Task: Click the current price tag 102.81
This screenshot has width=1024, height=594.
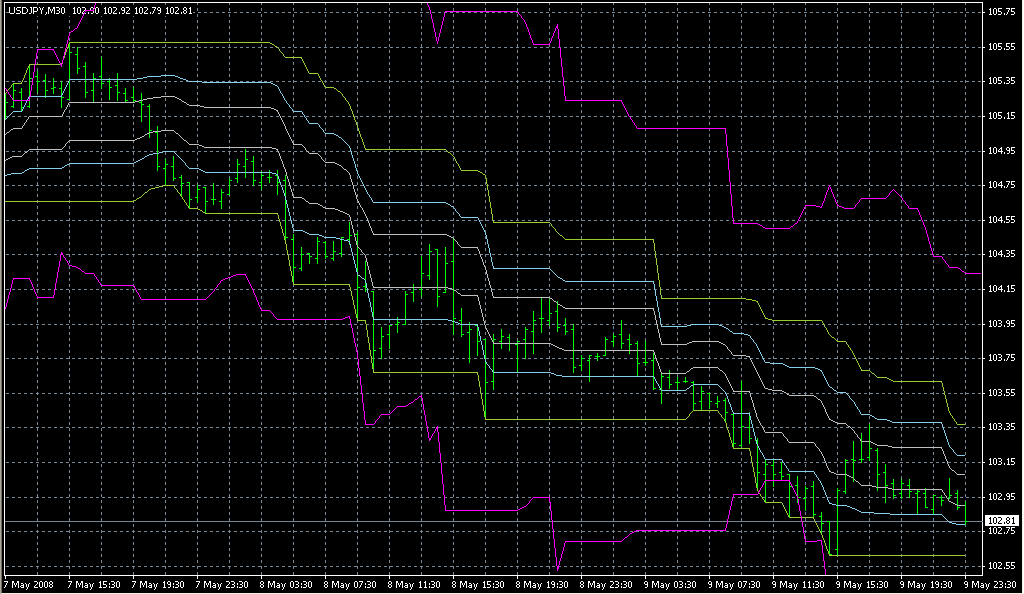Action: pyautogui.click(x=1002, y=521)
